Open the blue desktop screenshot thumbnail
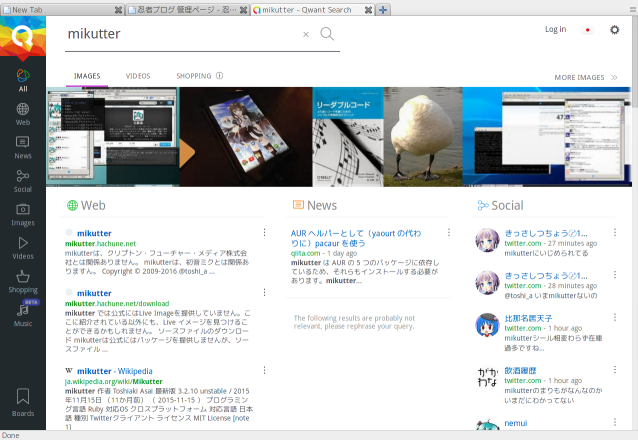 pyautogui.click(x=547, y=137)
